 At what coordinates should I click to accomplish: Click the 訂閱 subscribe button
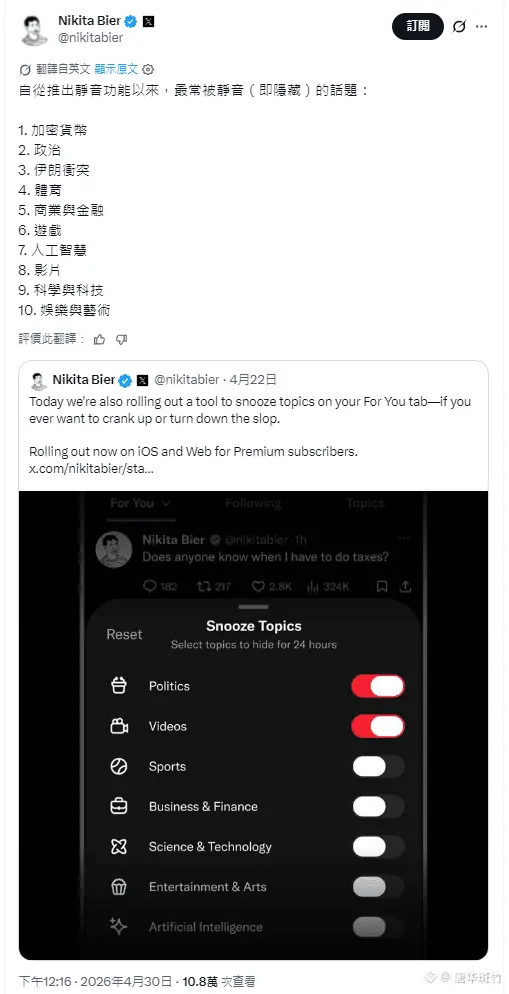point(418,26)
